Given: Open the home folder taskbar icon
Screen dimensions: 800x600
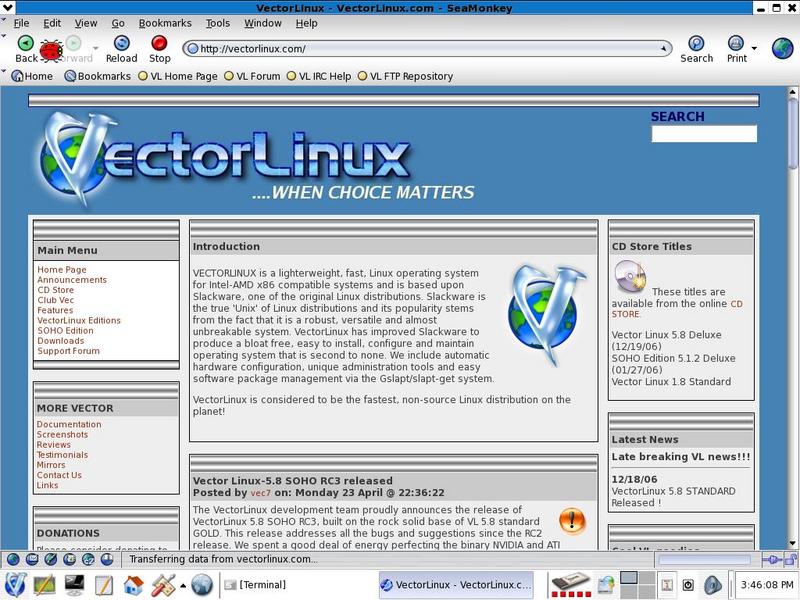Looking at the screenshot, I should tap(133, 585).
